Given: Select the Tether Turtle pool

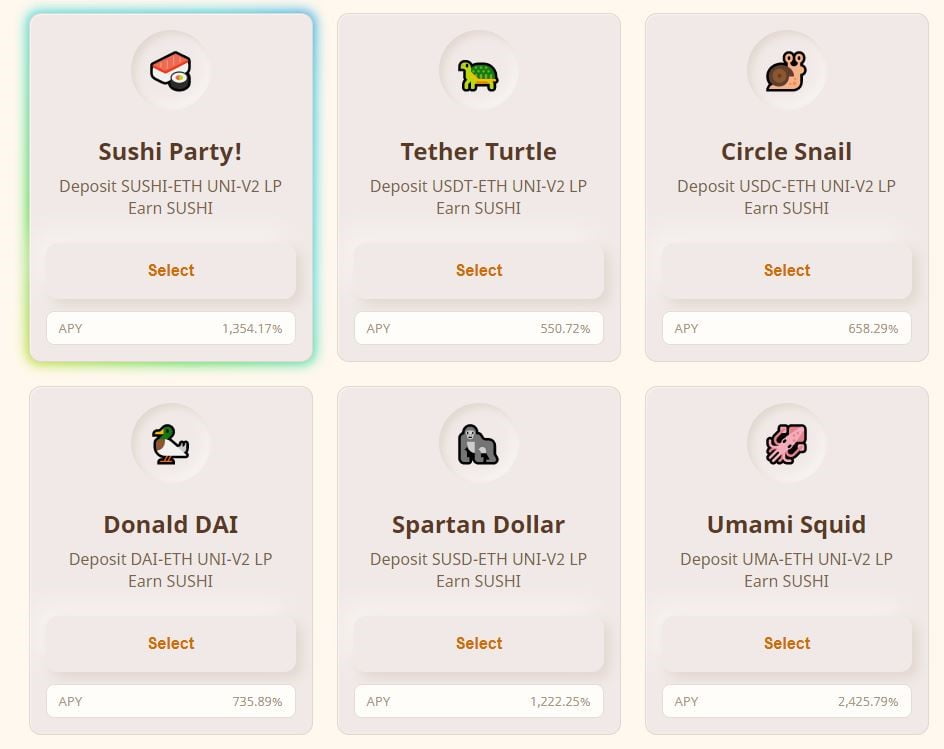Looking at the screenshot, I should point(479,270).
